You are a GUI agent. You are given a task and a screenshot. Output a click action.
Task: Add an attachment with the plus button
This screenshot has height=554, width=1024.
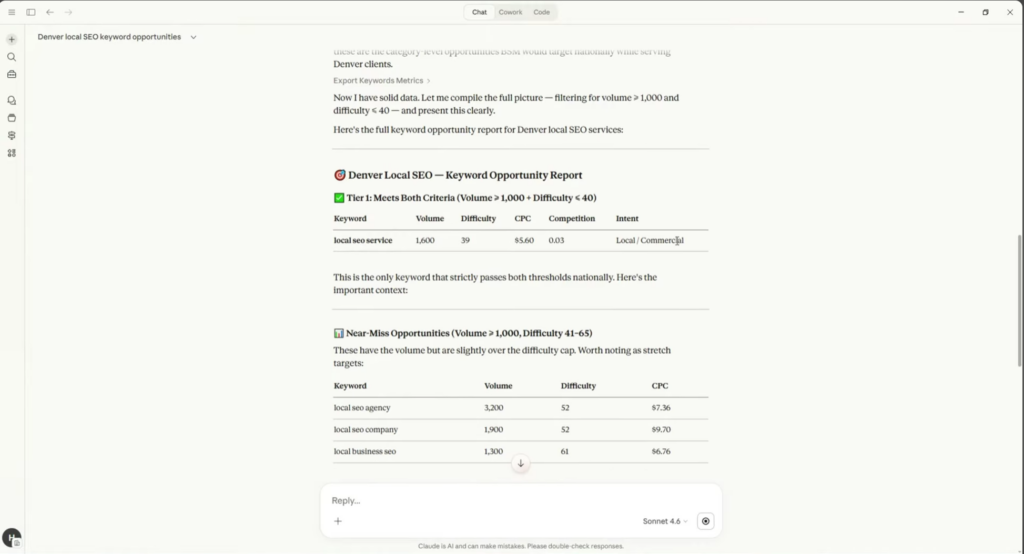click(338, 521)
